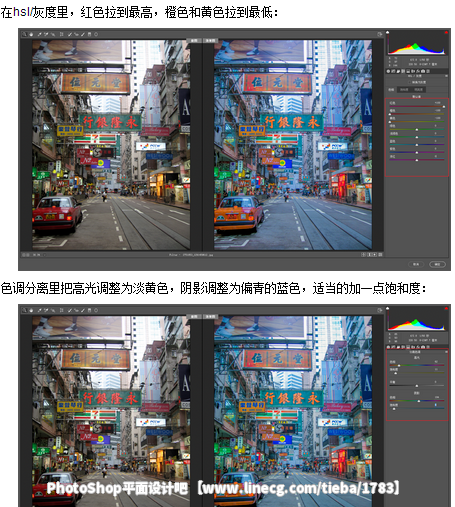This screenshot has width=455, height=507.
Task: Open Split Toning panel flyout menu in lower window
Action: 446,352
